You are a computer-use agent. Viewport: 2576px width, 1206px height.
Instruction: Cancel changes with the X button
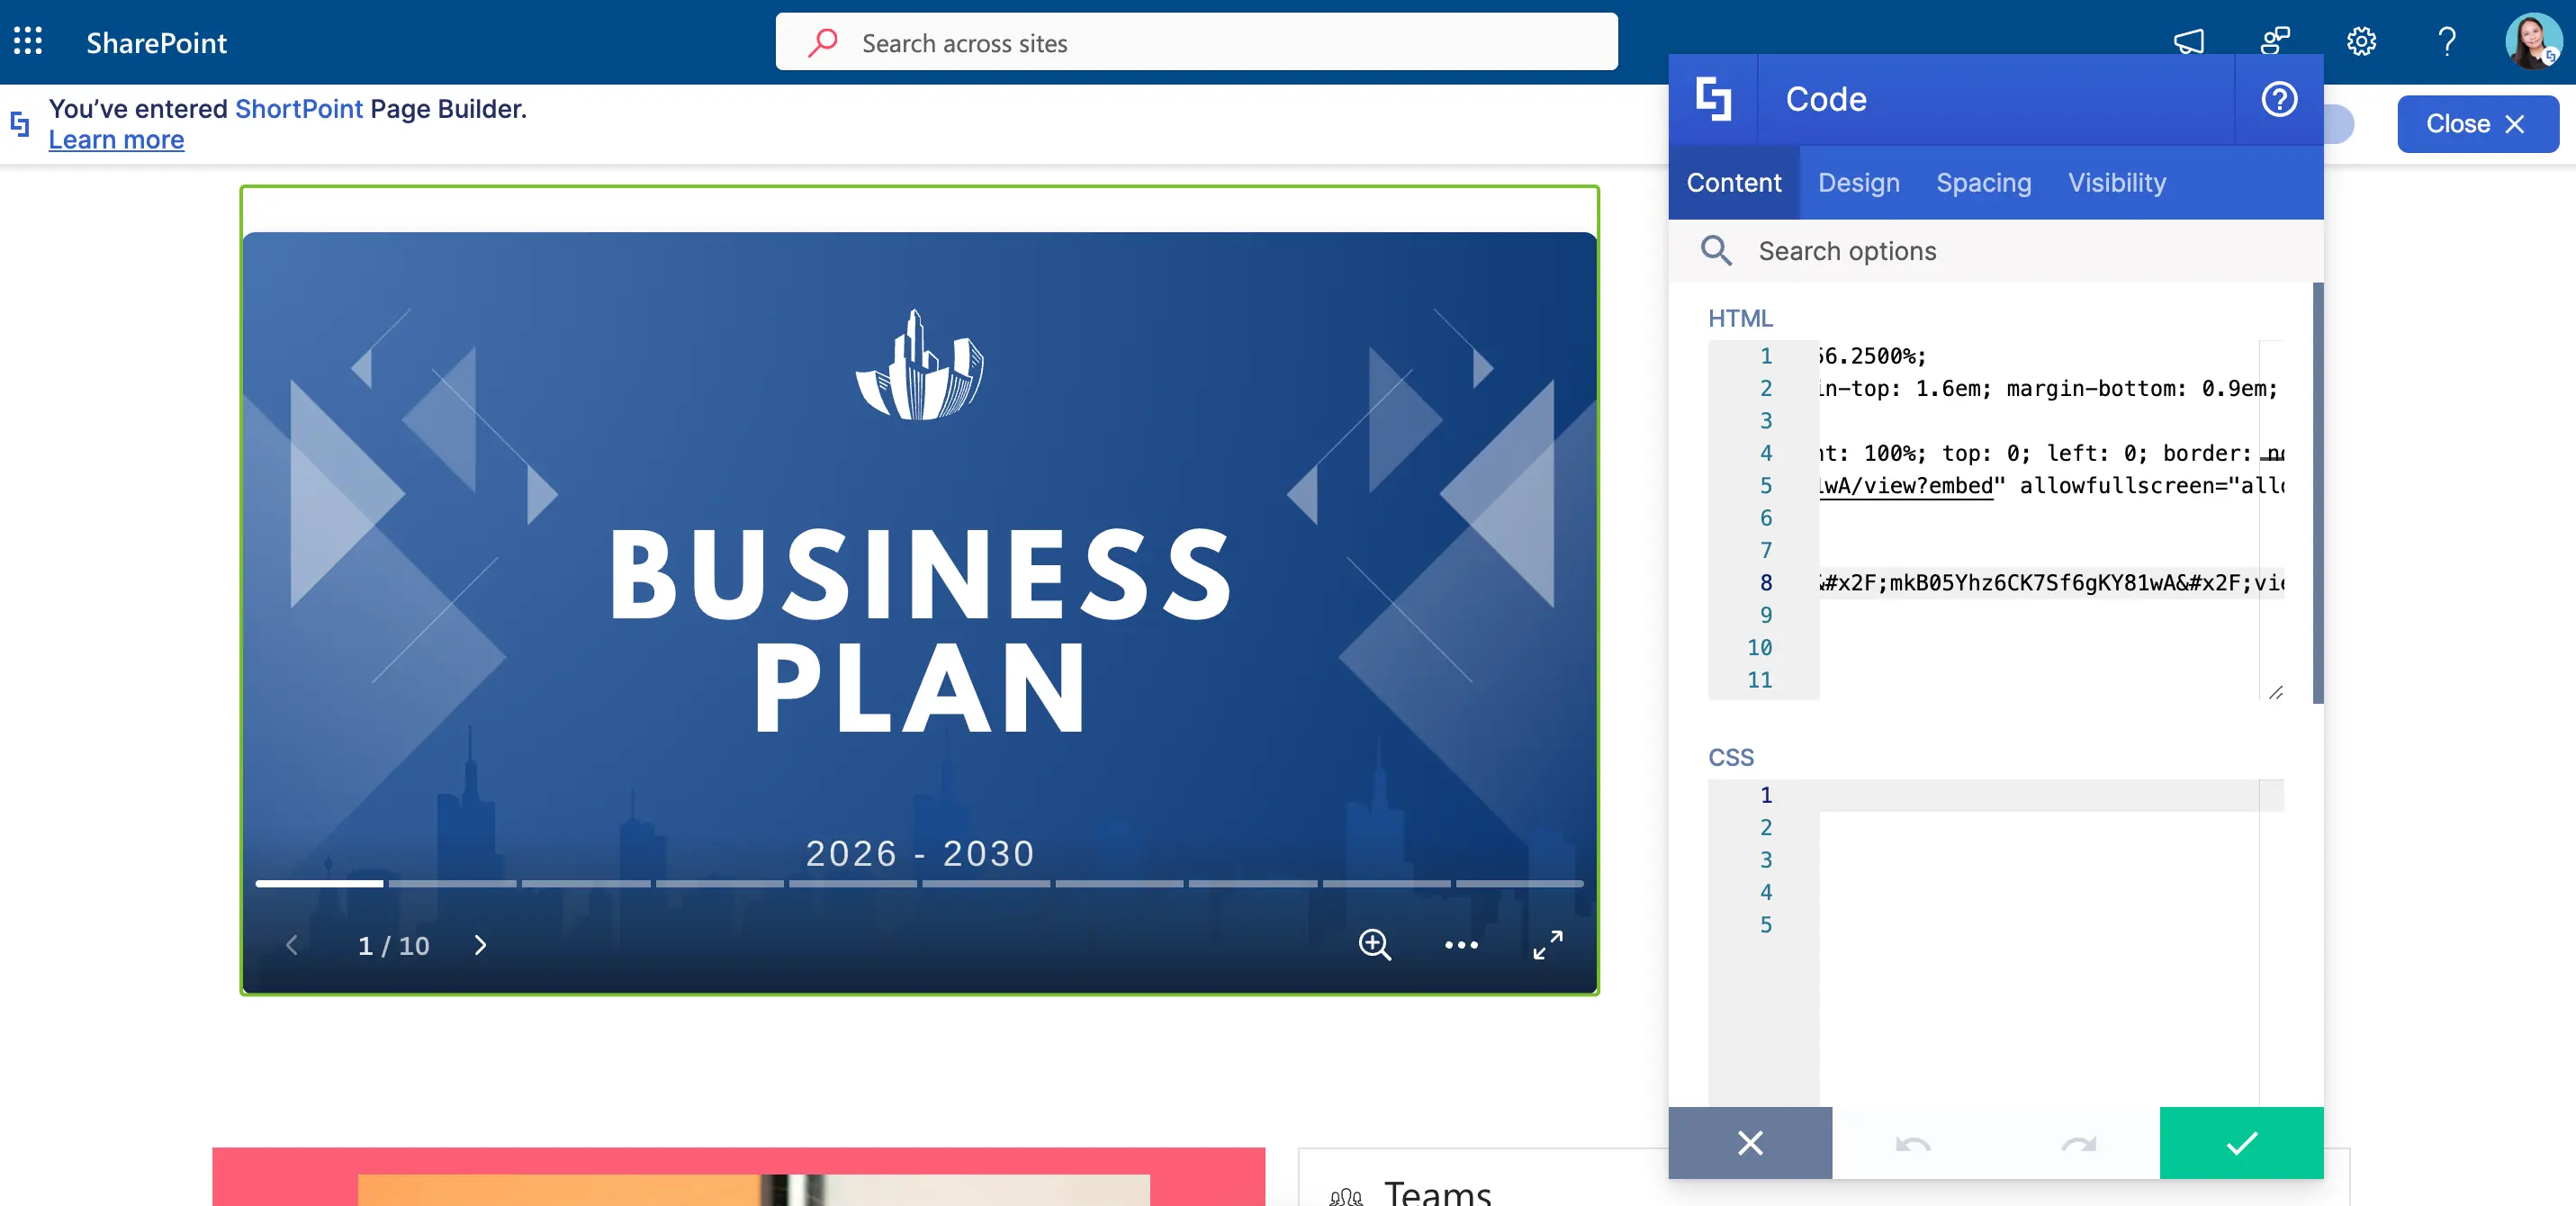click(1750, 1142)
